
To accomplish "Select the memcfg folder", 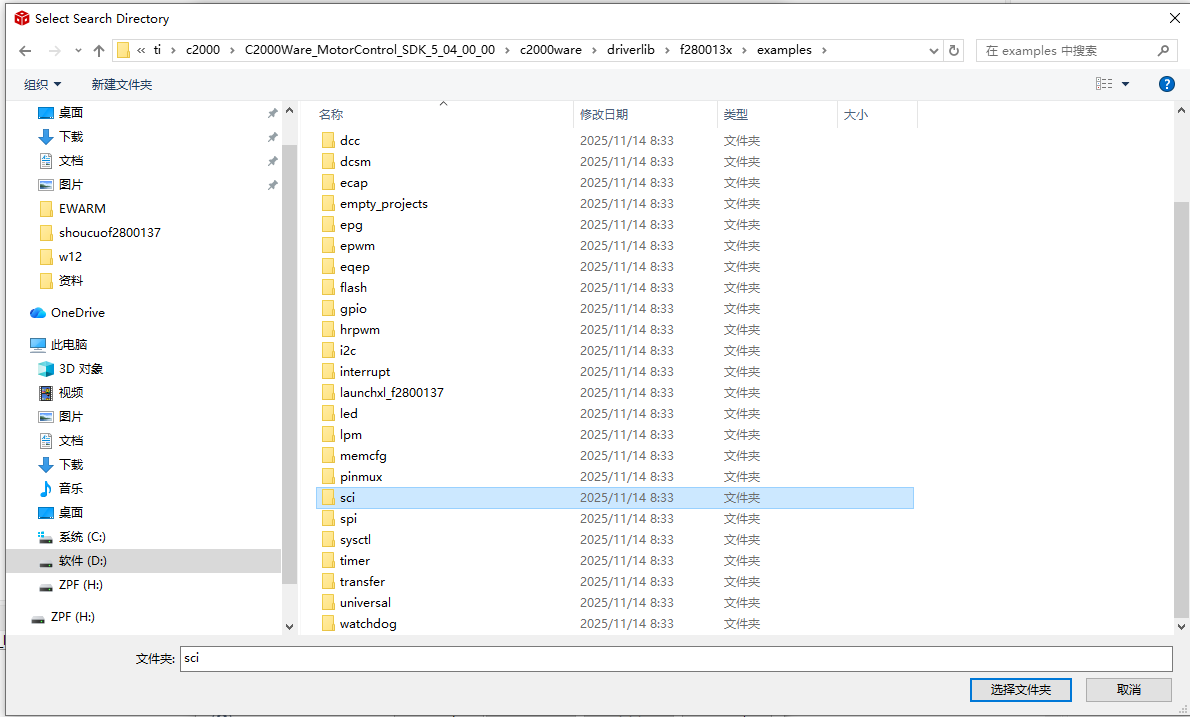I will (x=363, y=456).
